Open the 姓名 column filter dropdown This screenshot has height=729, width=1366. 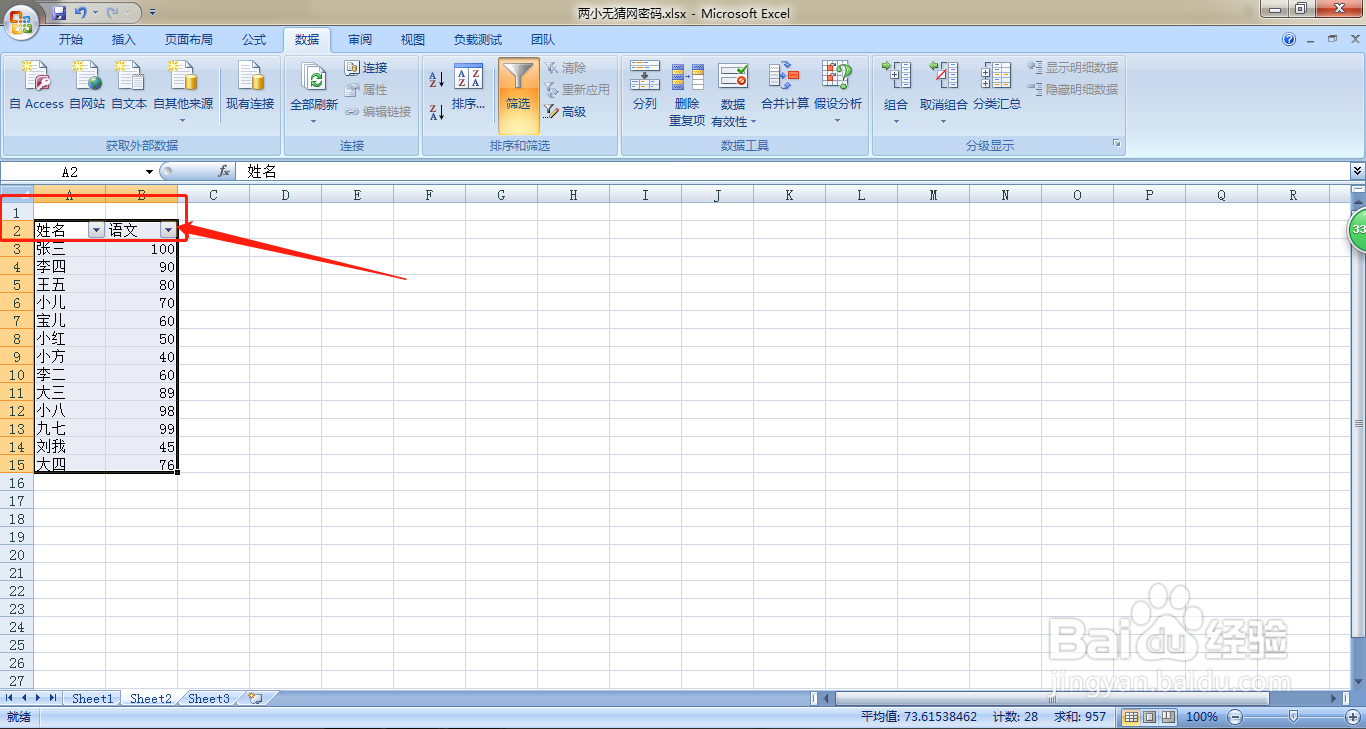point(96,230)
